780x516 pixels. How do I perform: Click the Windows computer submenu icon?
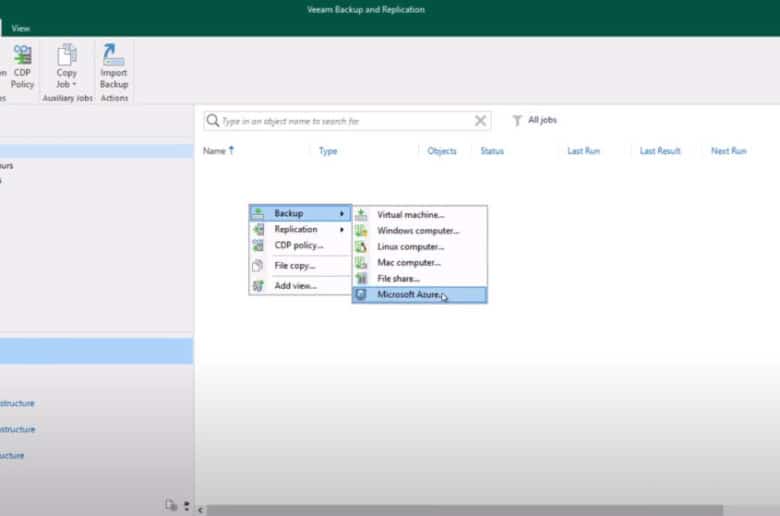[361, 231]
